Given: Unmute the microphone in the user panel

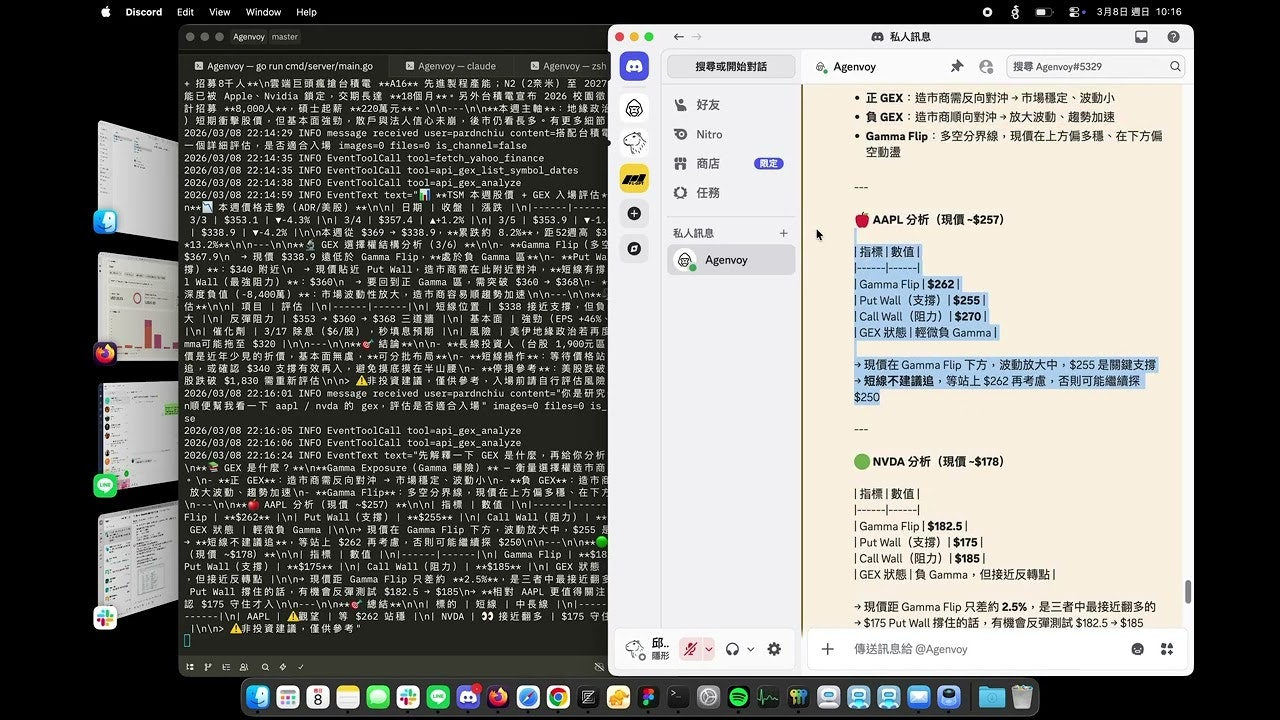Looking at the screenshot, I should 690,649.
